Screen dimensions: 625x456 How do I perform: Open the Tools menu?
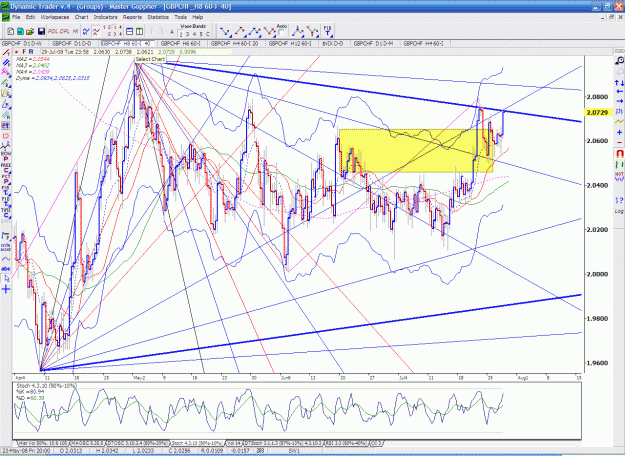click(181, 17)
